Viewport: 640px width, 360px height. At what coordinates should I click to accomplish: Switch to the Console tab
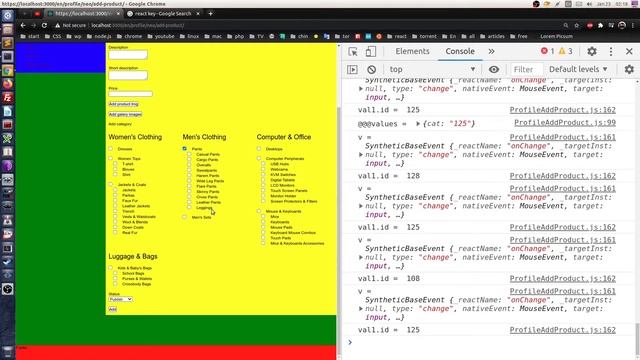(460, 51)
